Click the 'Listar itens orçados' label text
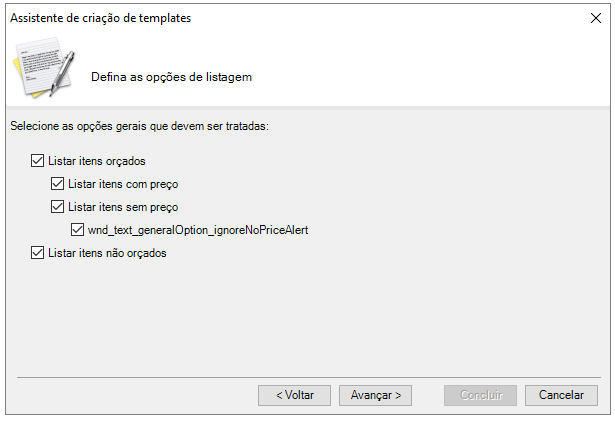 tap(96, 161)
